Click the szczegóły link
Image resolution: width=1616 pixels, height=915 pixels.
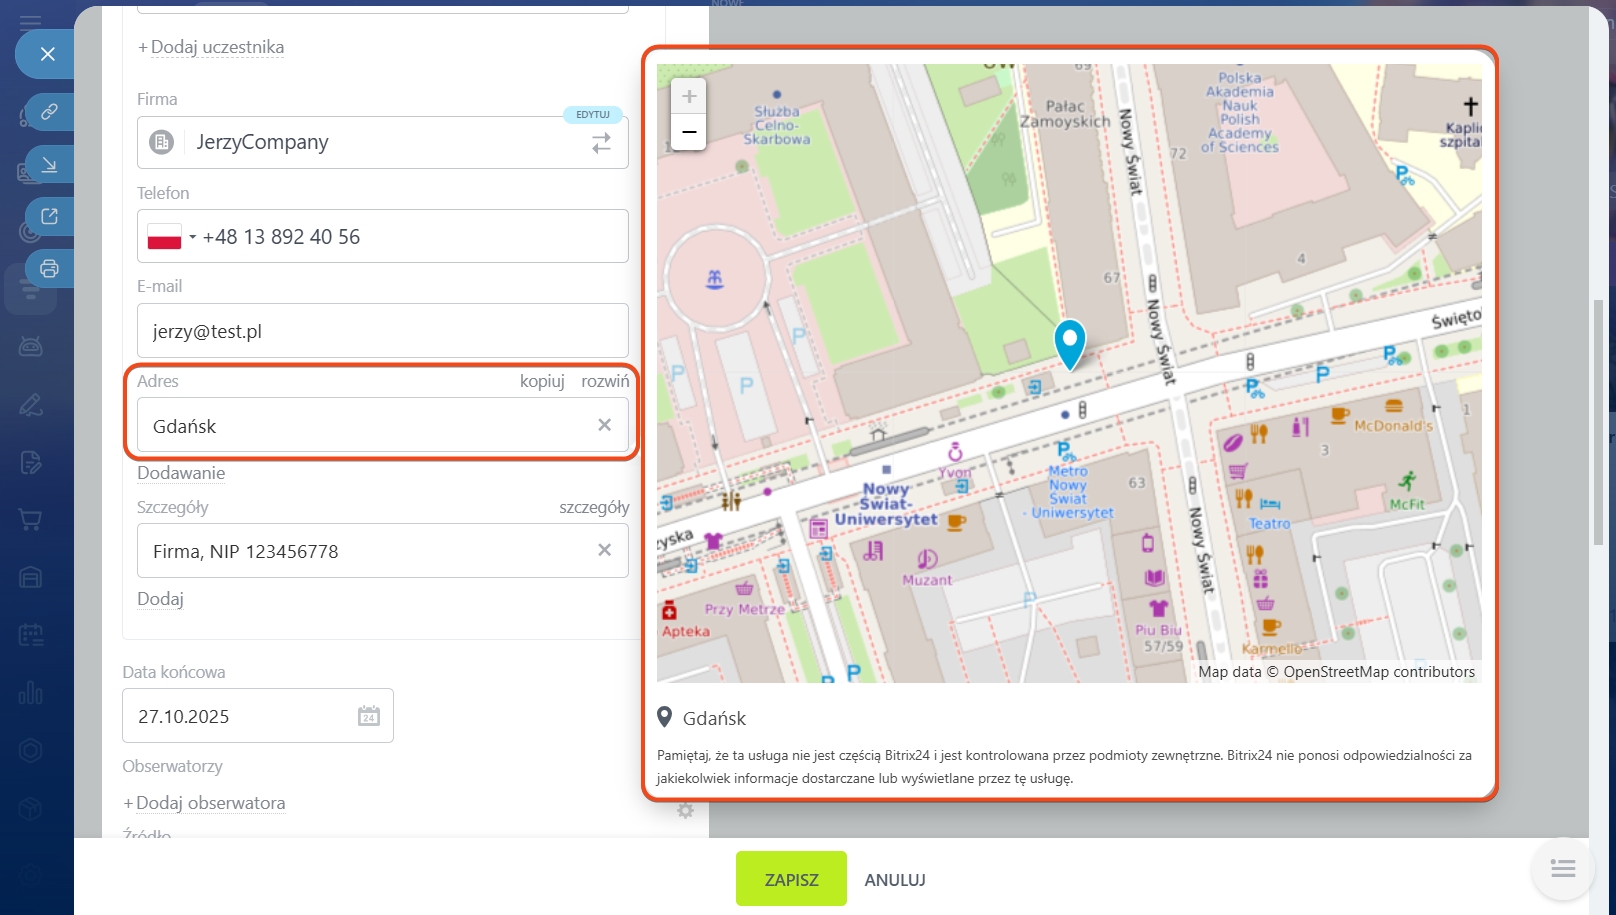point(594,507)
